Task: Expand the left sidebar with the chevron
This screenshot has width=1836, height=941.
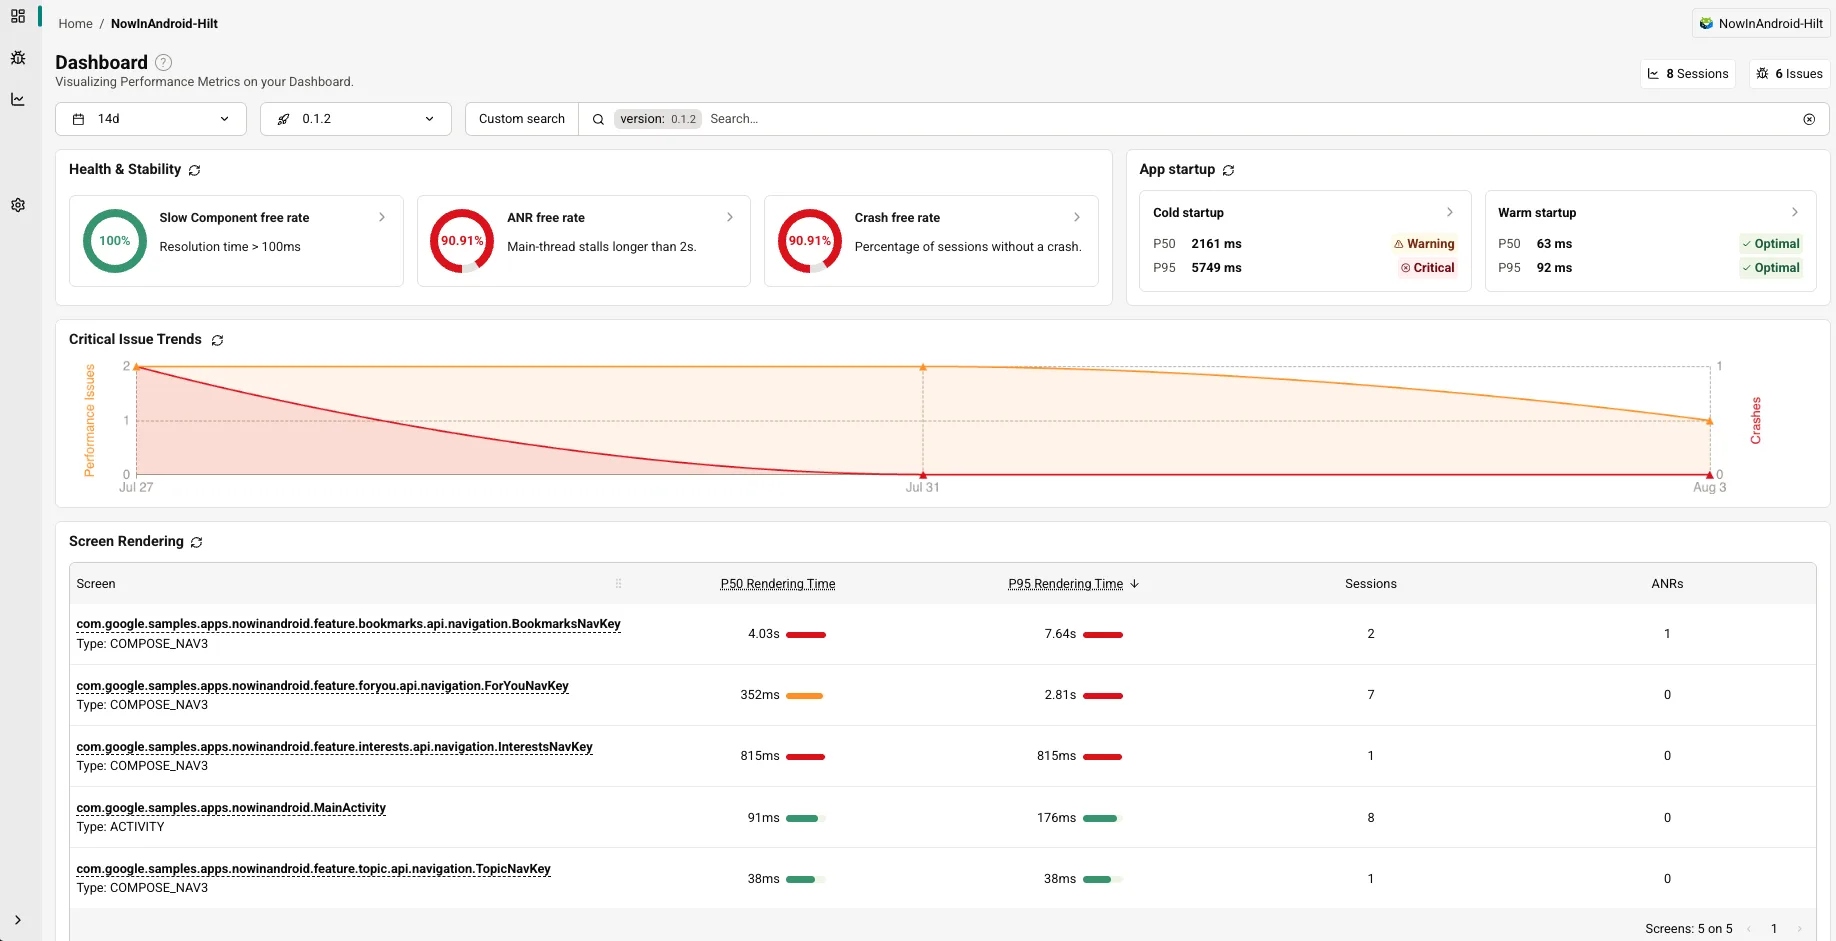Action: point(18,920)
